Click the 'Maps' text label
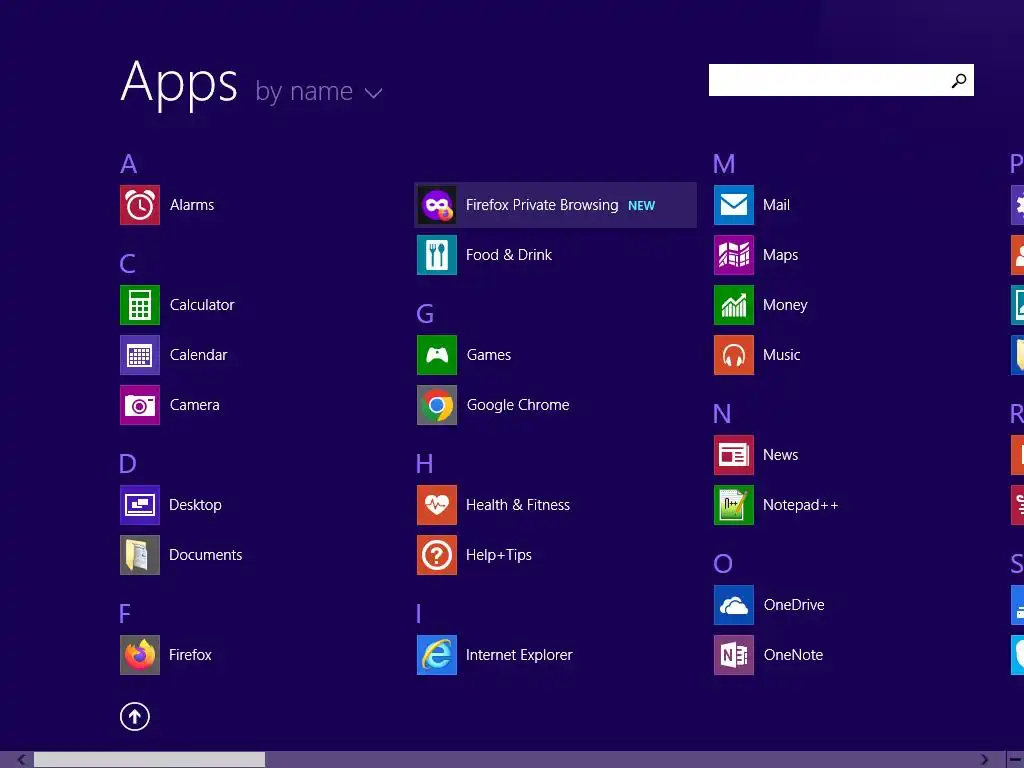1024x768 pixels. point(780,255)
